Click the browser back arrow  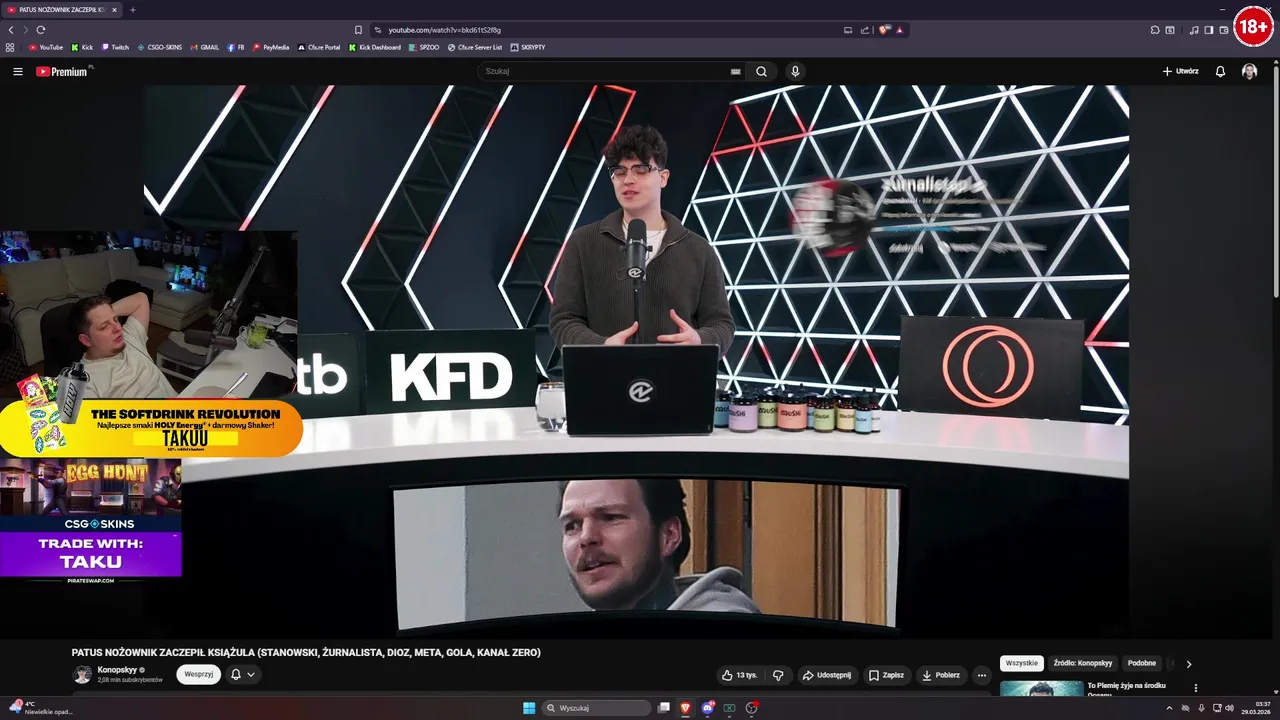pos(11,30)
